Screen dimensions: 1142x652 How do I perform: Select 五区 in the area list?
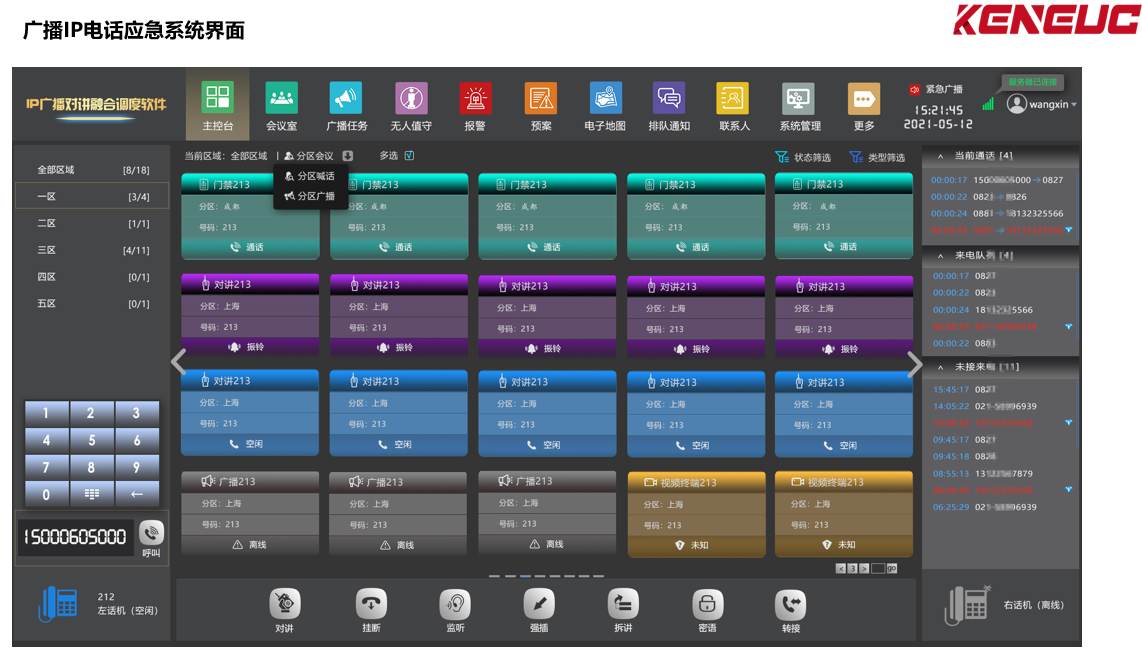tap(92, 303)
